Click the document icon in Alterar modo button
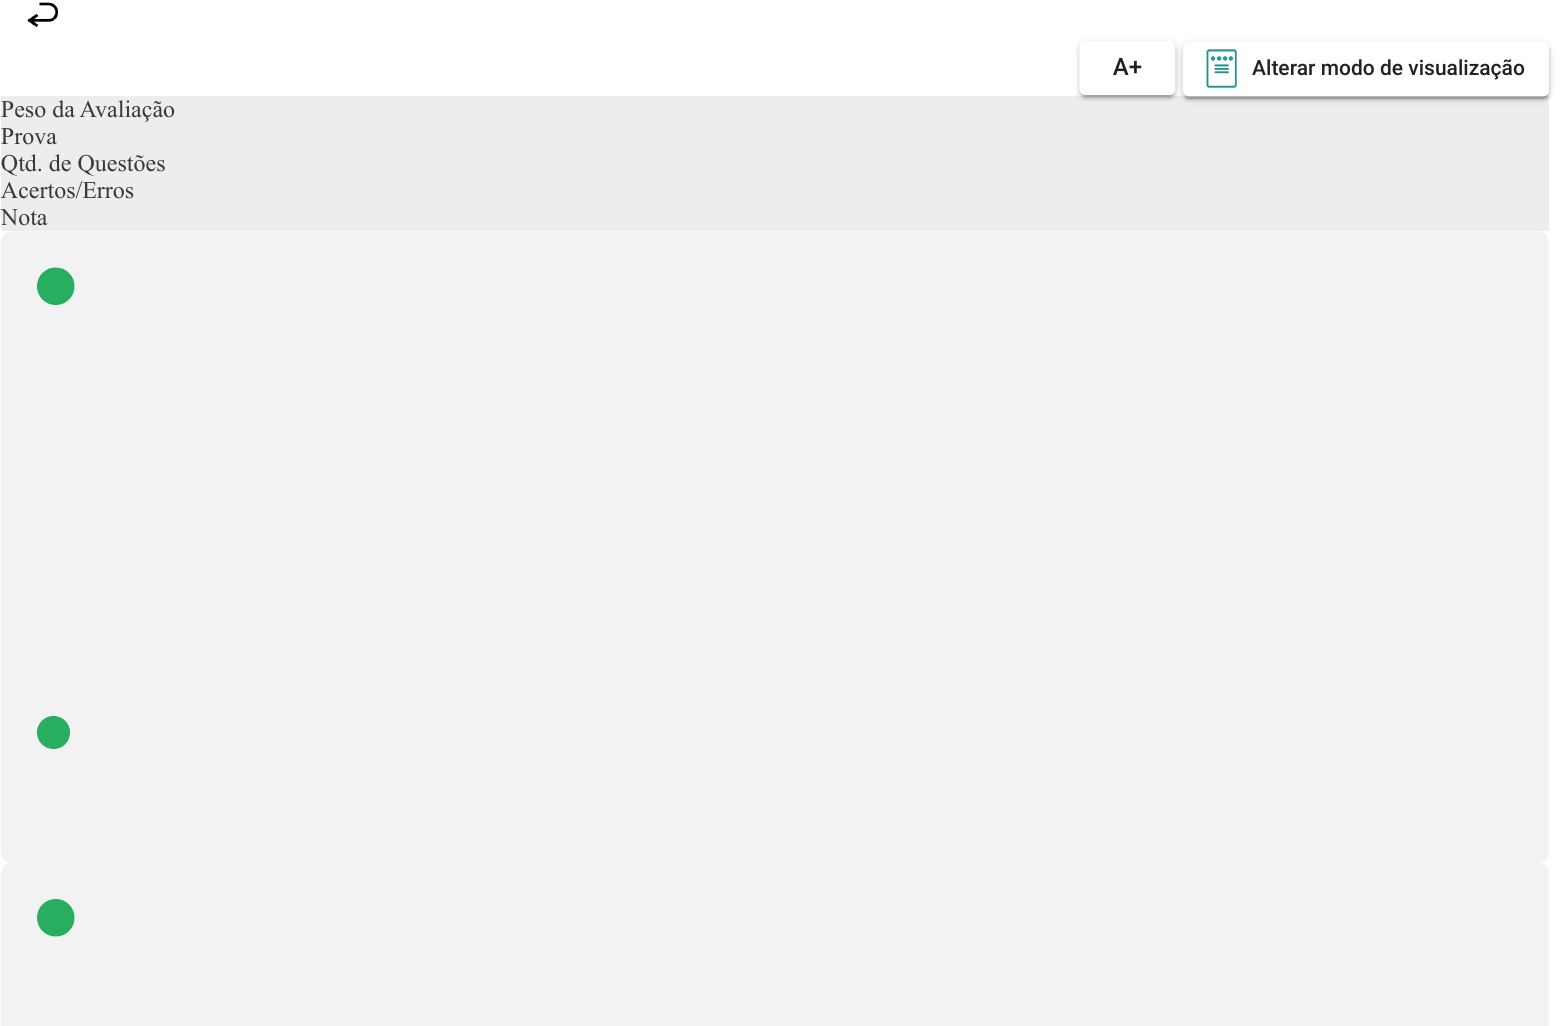Image resolution: width=1560 pixels, height=1026 pixels. click(x=1221, y=68)
